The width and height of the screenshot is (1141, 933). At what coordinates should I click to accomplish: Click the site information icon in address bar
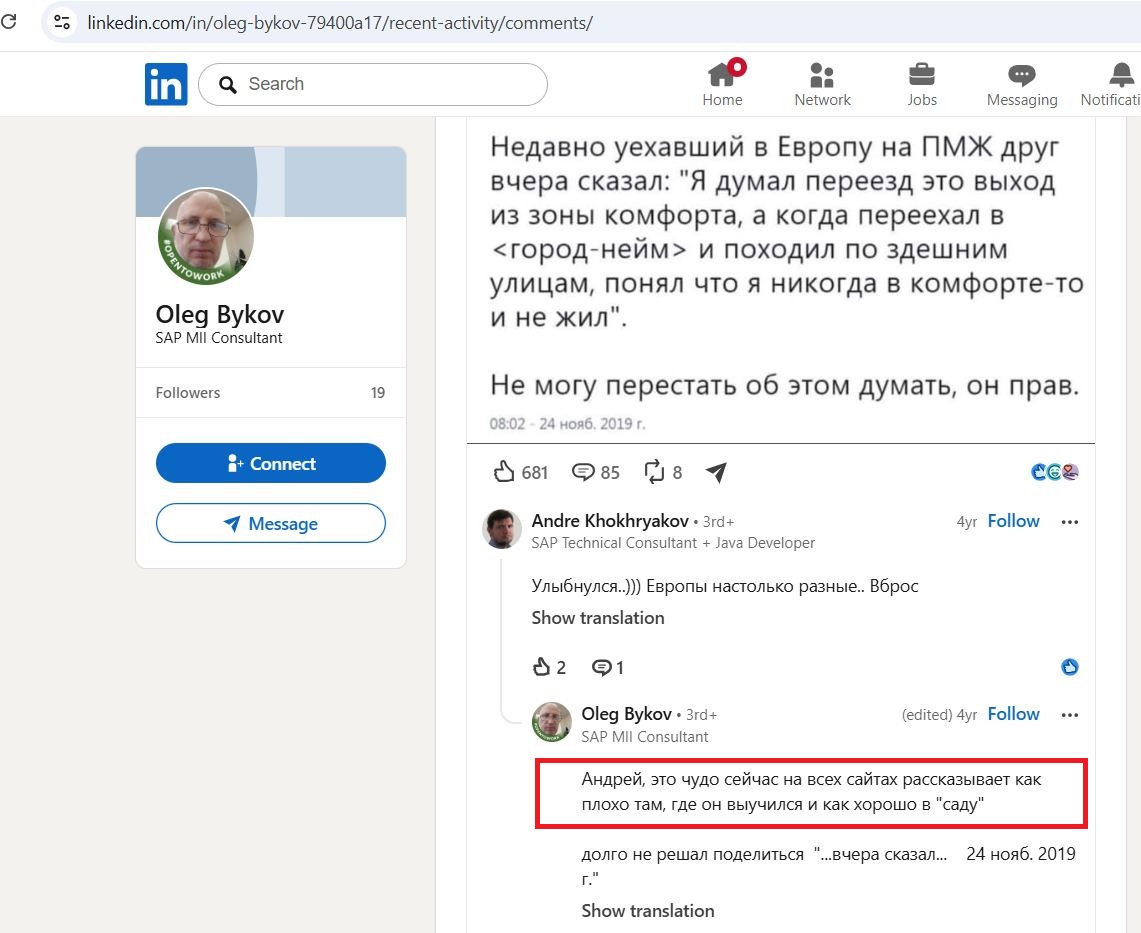pos(62,23)
